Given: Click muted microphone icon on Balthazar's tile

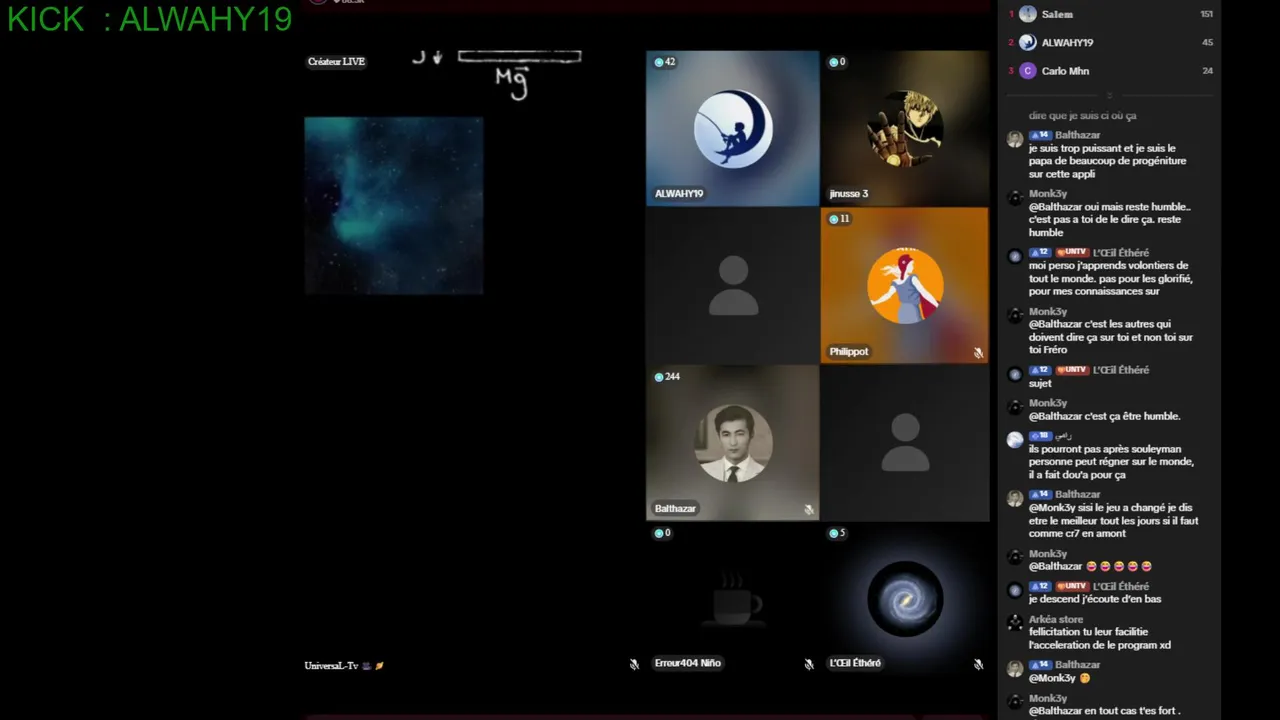Looking at the screenshot, I should (x=809, y=510).
